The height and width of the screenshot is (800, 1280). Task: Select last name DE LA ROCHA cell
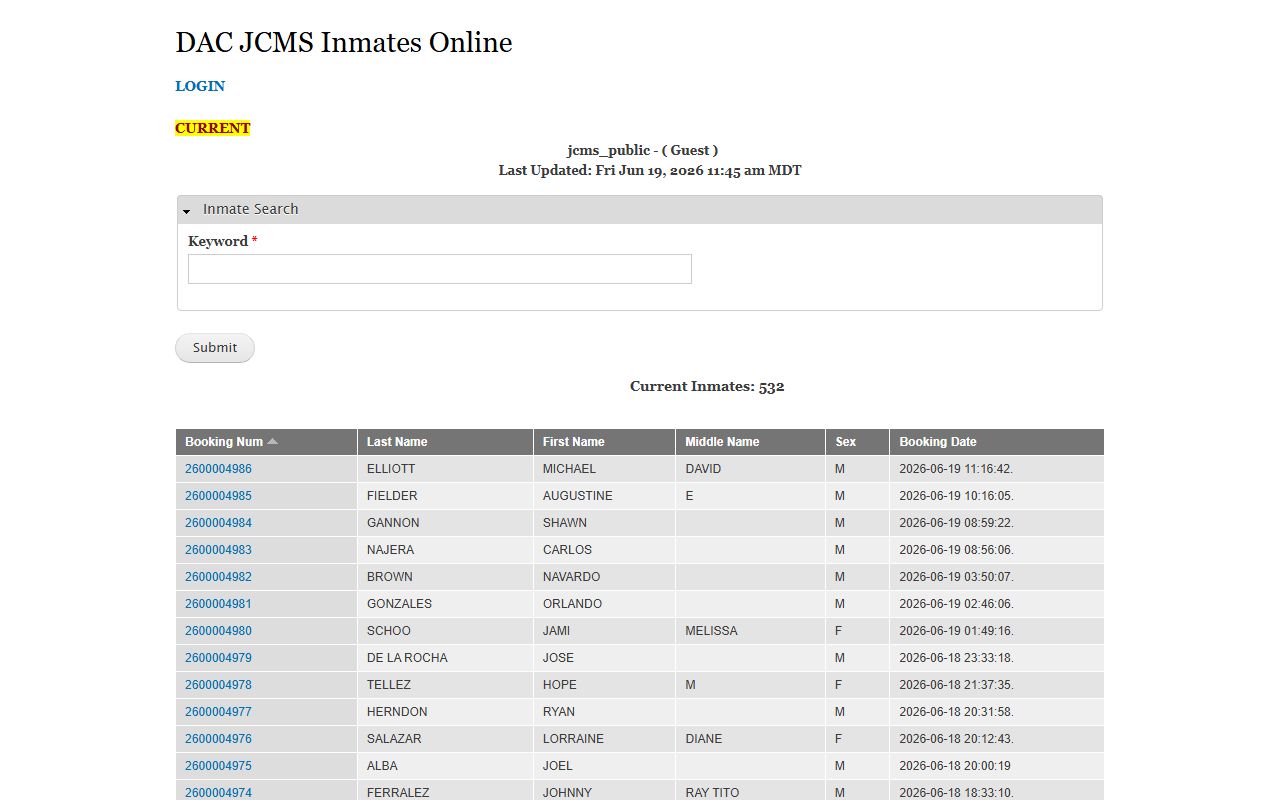point(445,658)
